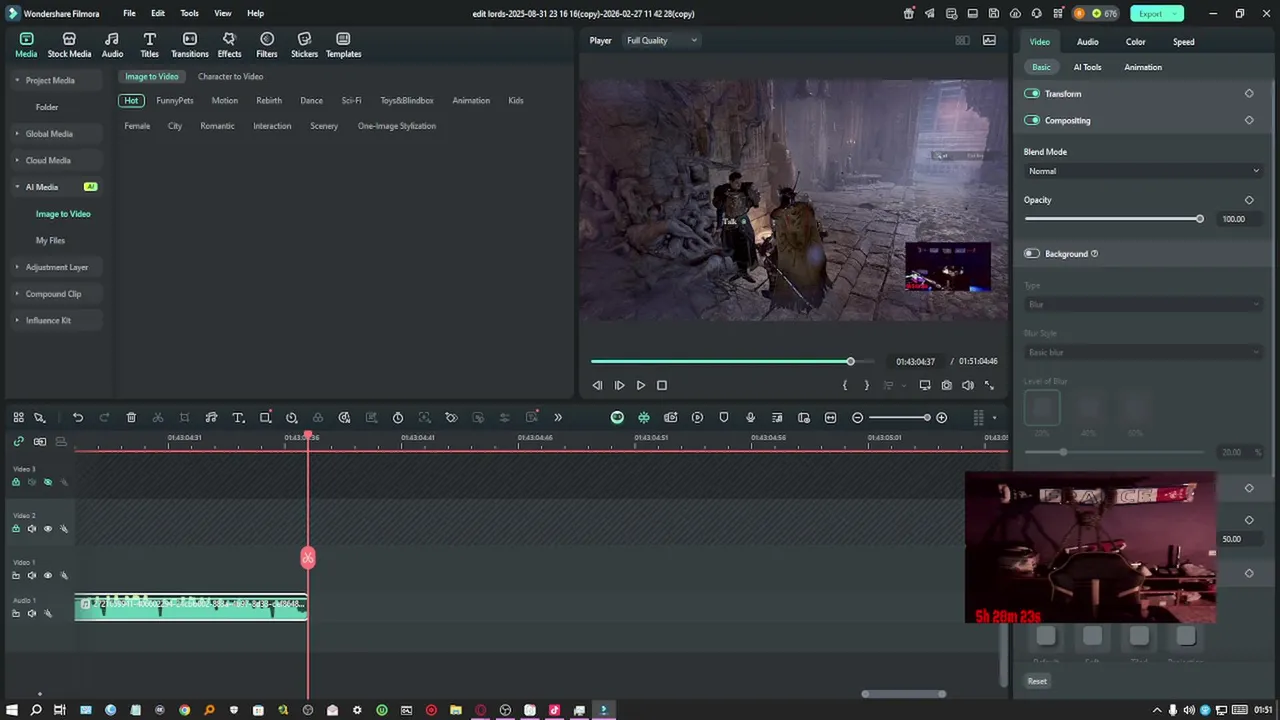Click the Reset button in properties panel
Viewport: 1280px width, 720px height.
(1037, 682)
